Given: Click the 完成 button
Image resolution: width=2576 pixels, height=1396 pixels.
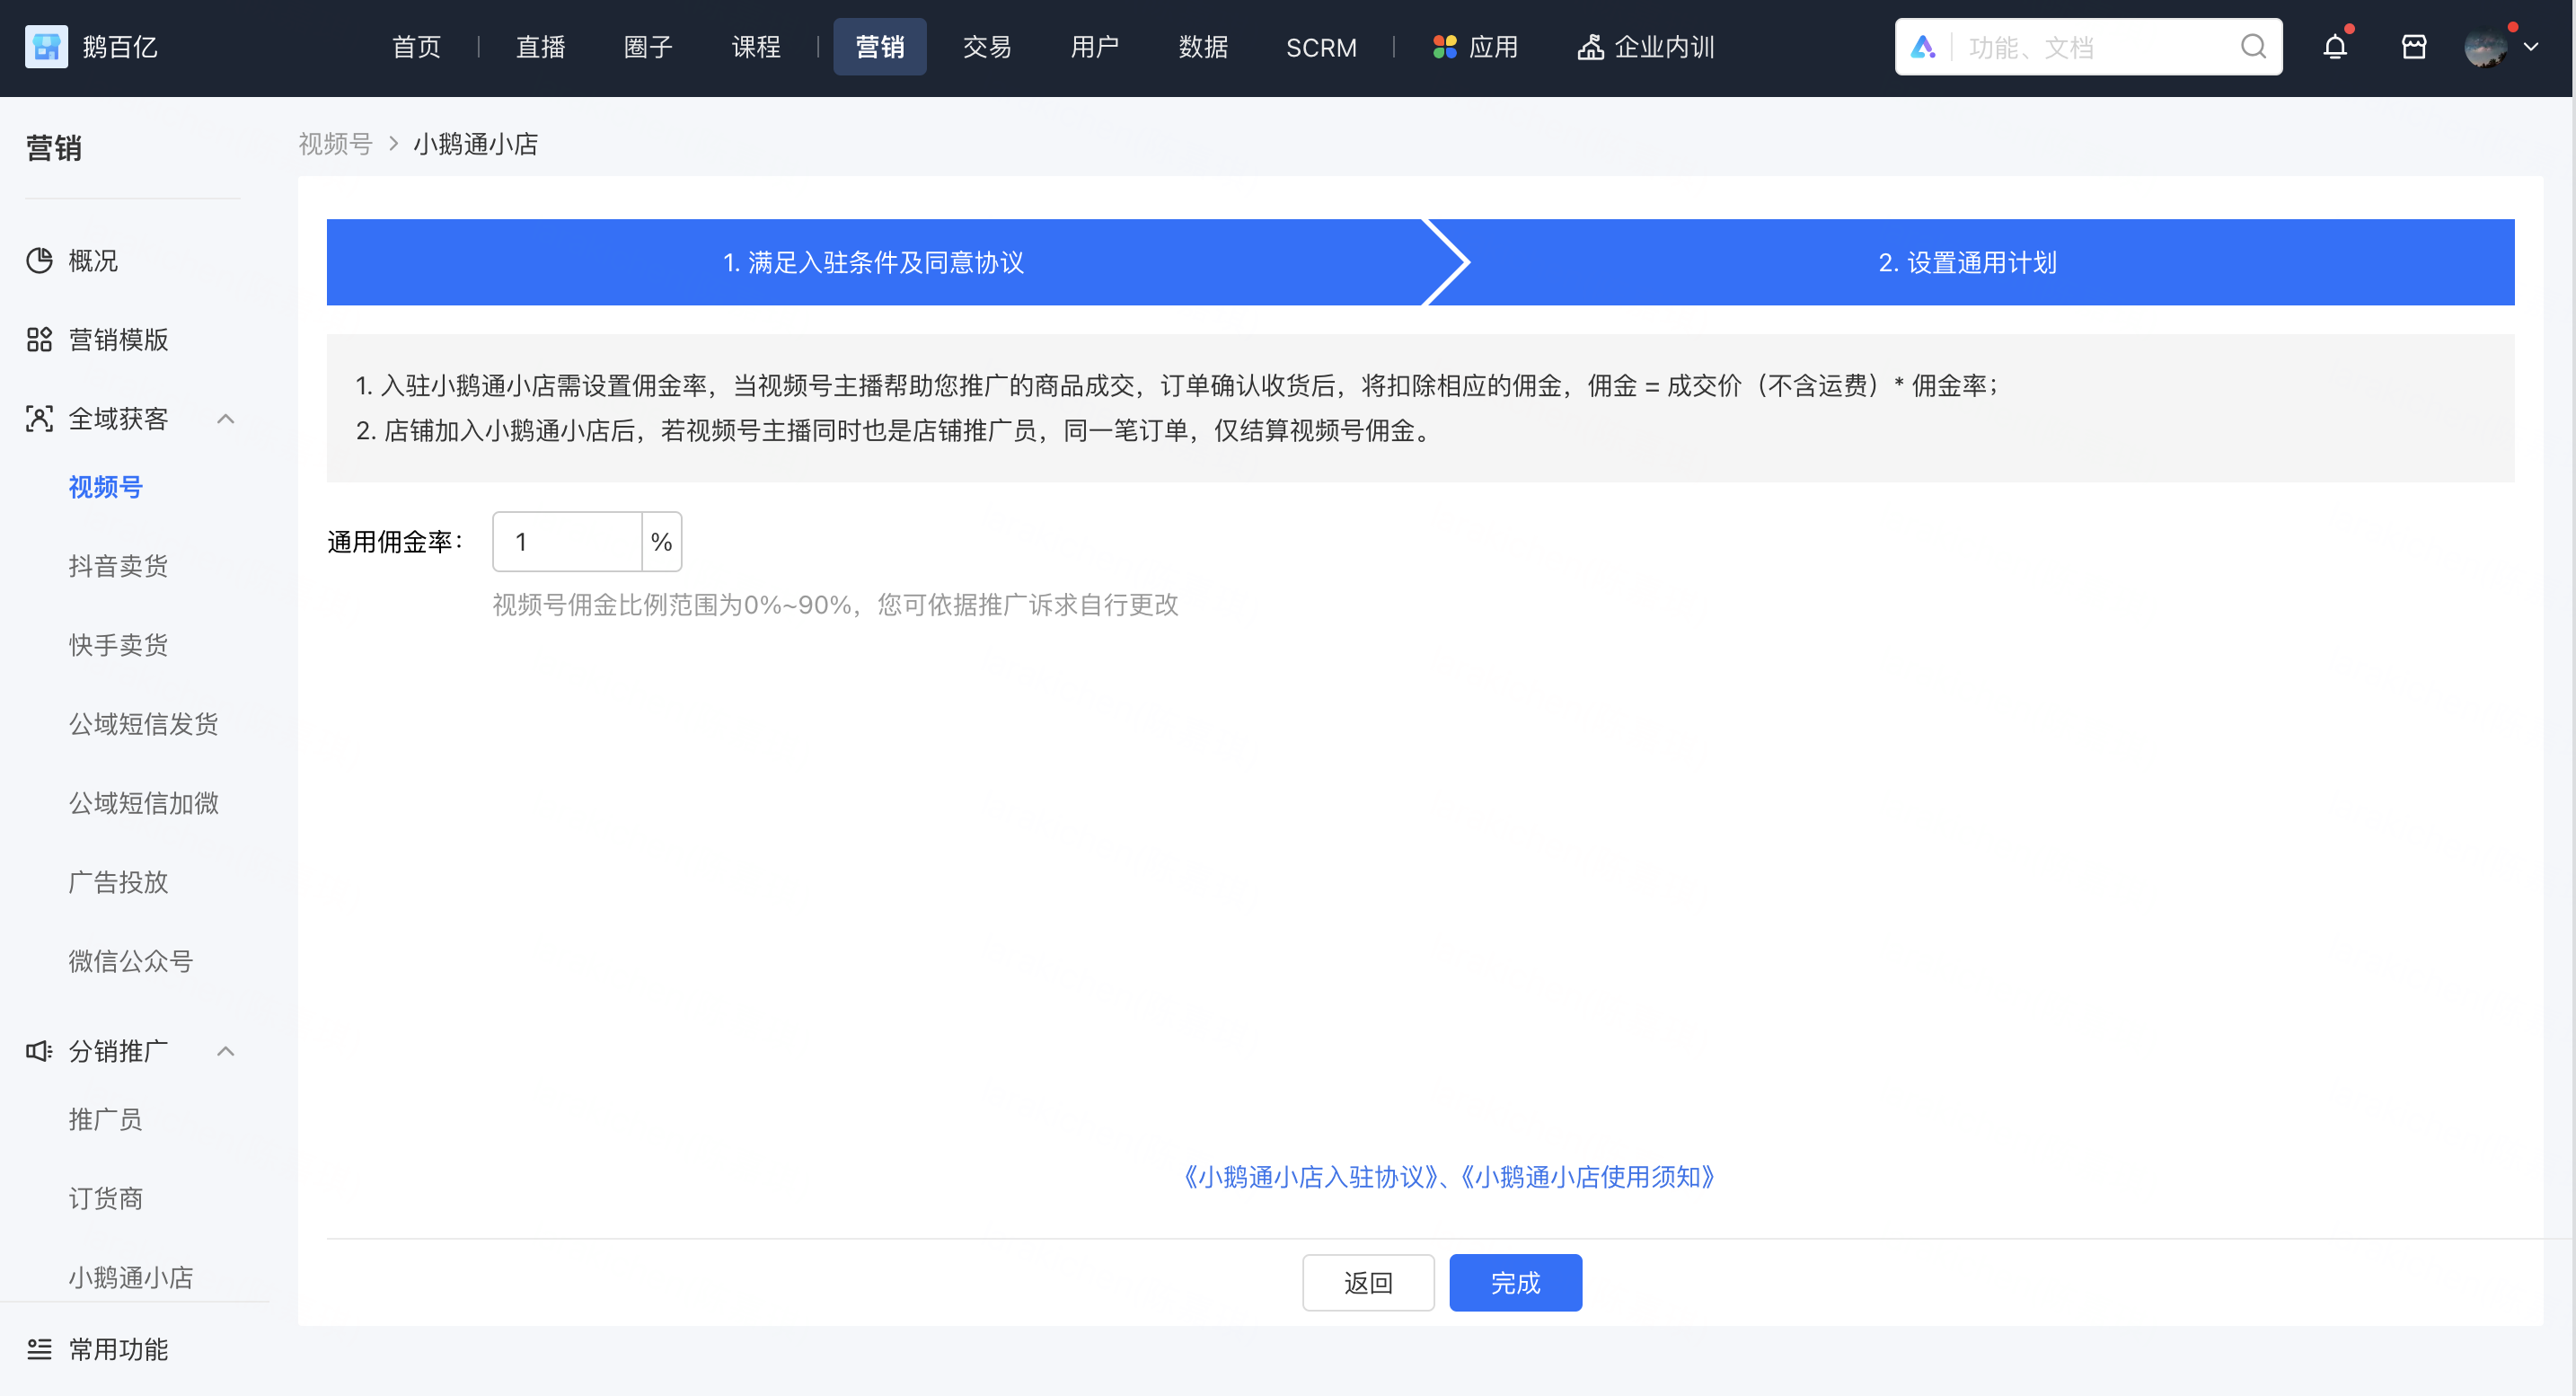Looking at the screenshot, I should [1515, 1282].
